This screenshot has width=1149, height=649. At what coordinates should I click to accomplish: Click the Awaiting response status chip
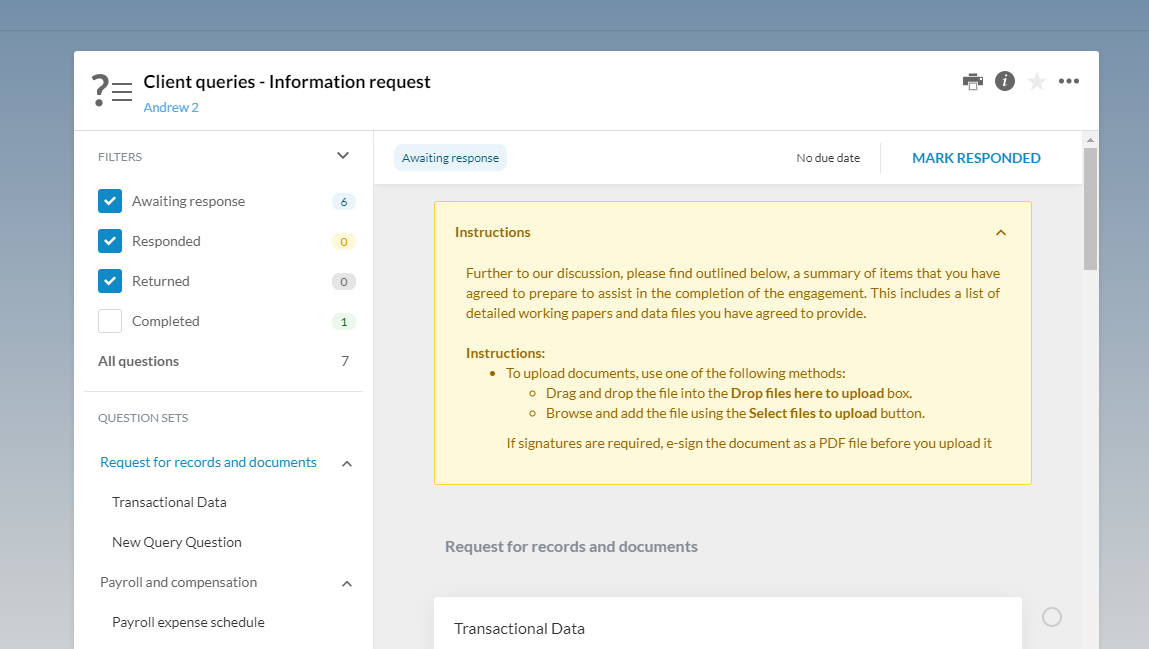pyautogui.click(x=450, y=157)
